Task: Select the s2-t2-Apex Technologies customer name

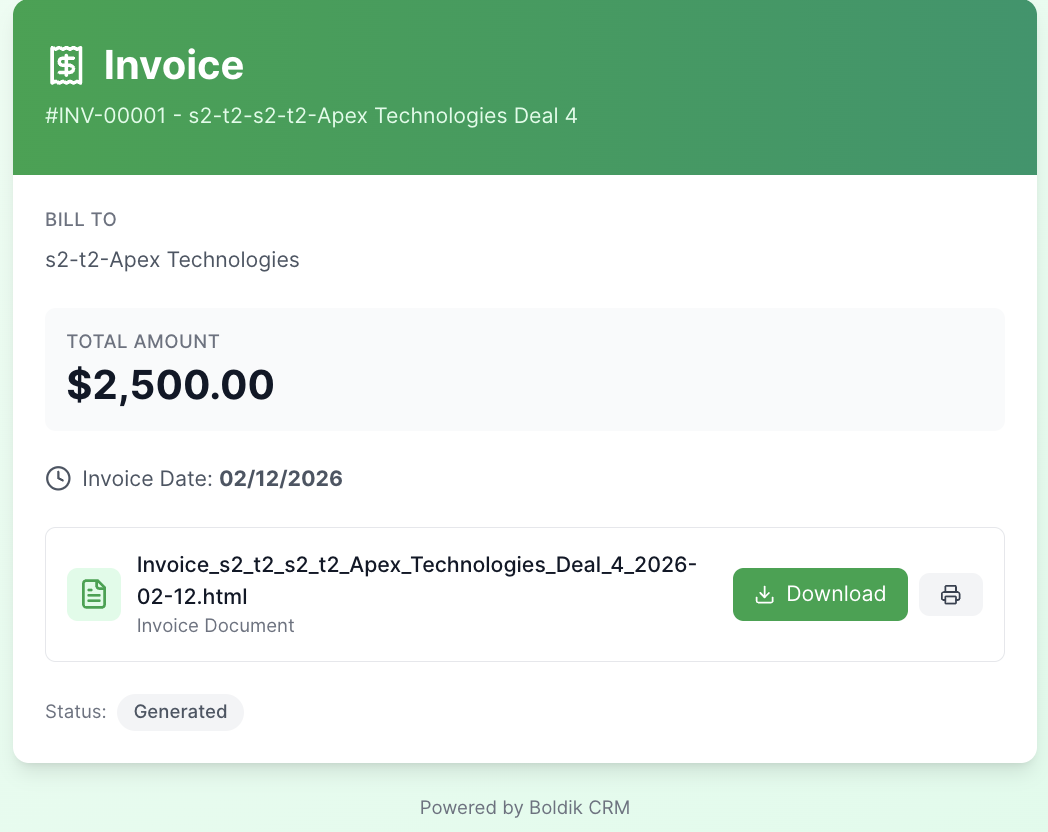Action: 172,260
